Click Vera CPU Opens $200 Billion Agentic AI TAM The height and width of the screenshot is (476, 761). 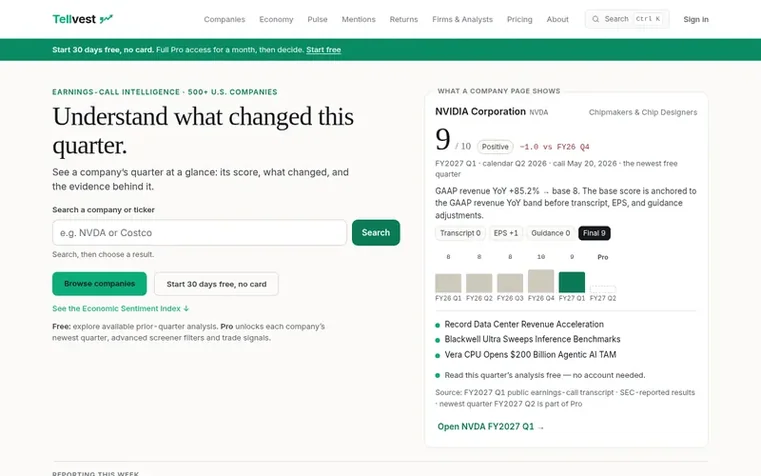(x=530, y=355)
